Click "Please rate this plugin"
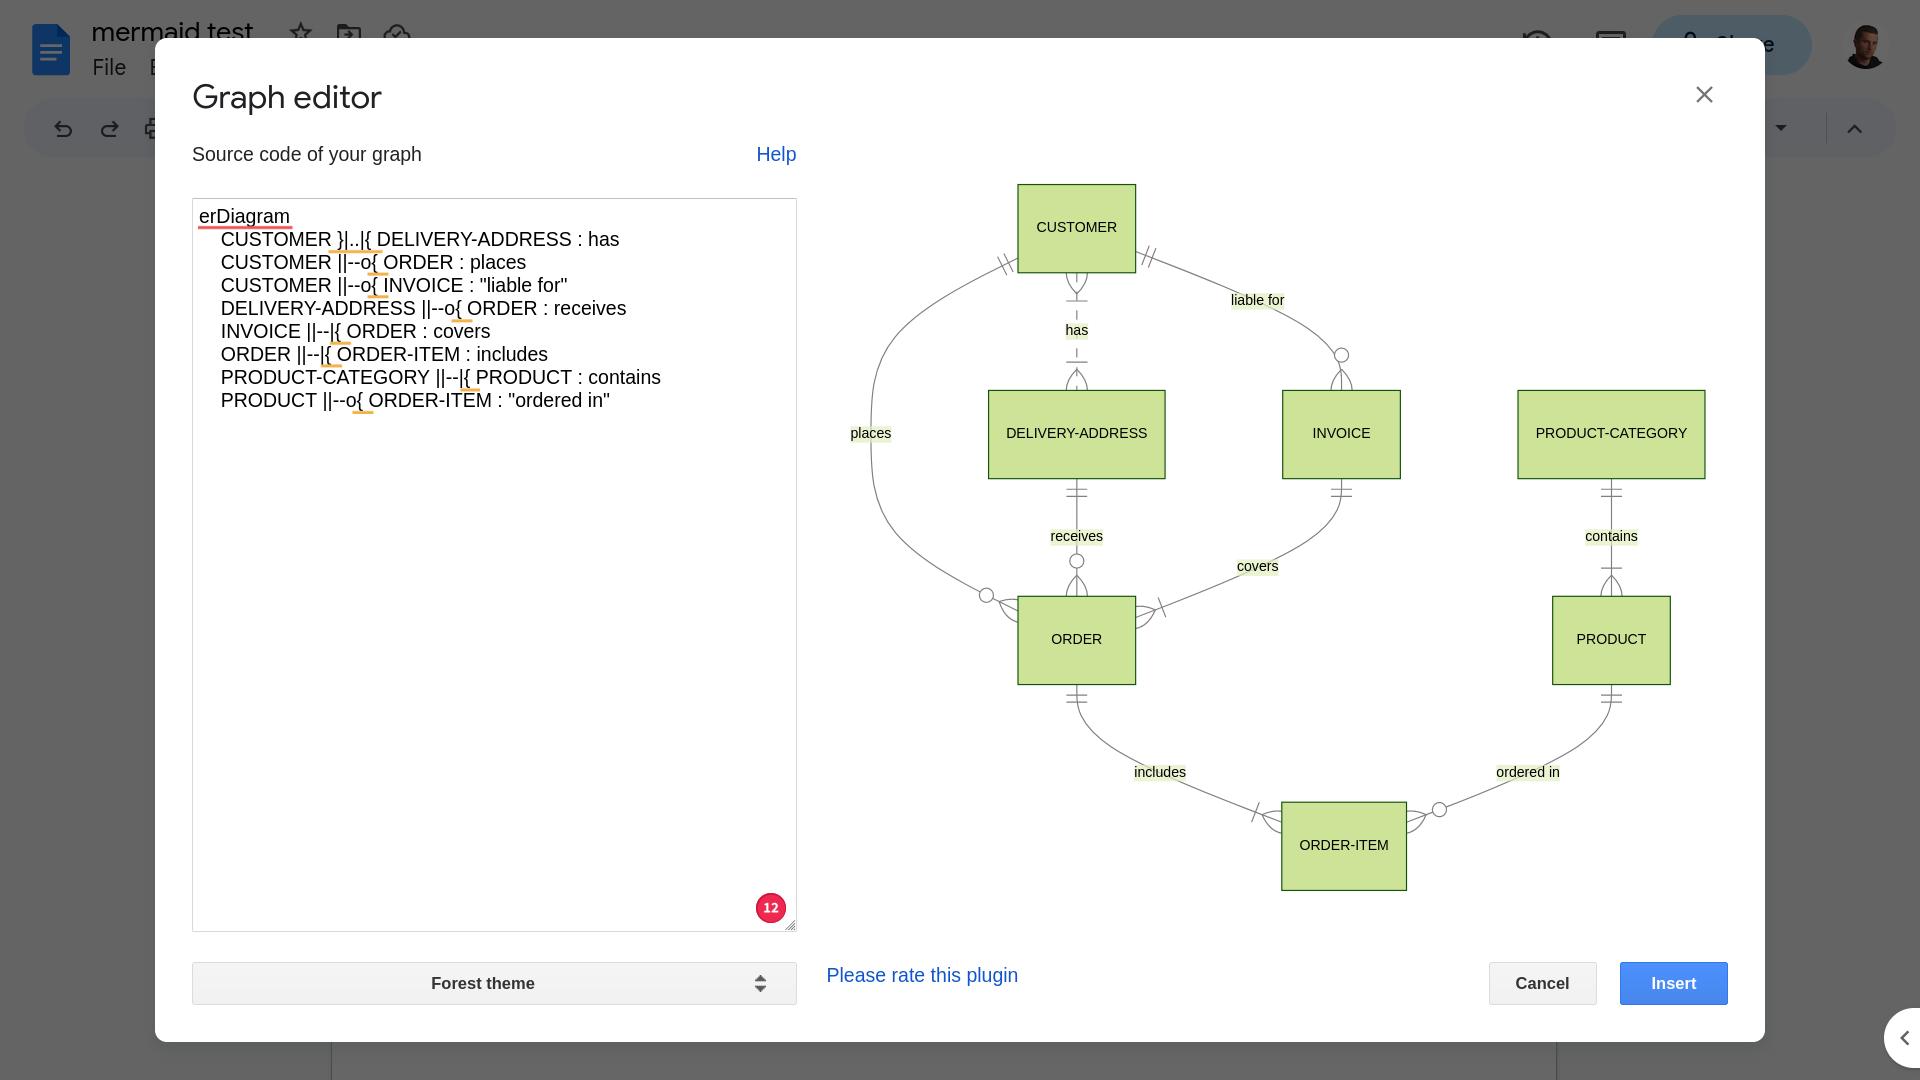The width and height of the screenshot is (1920, 1080). pos(921,975)
